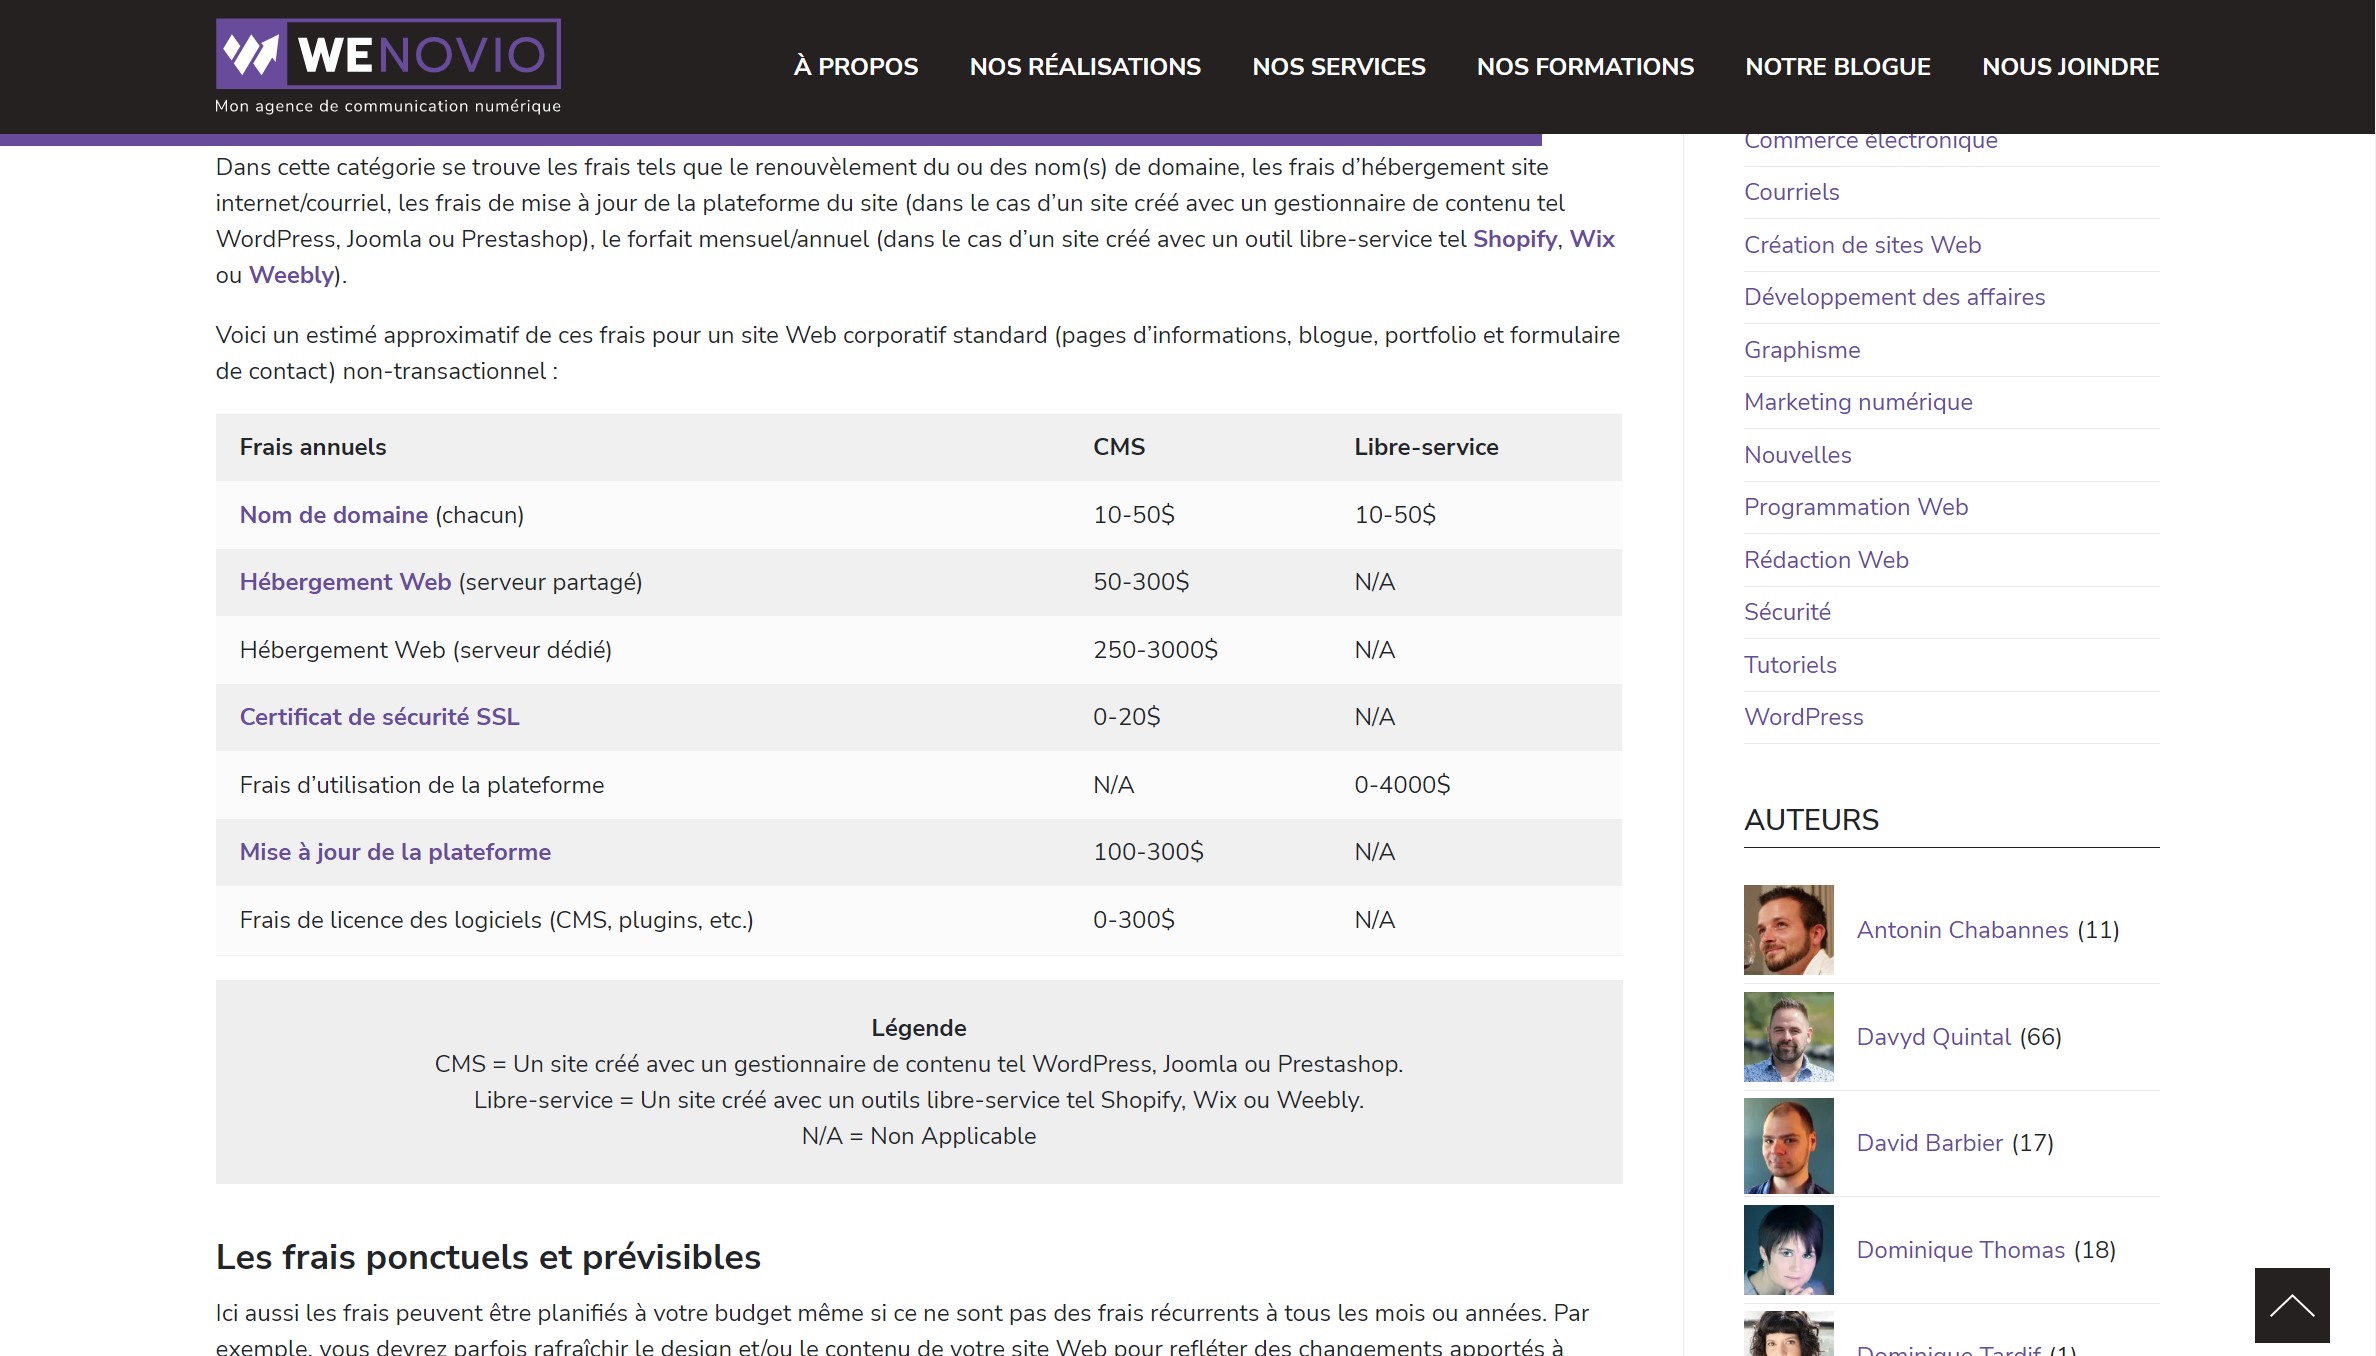Go to NOS FORMATIONS page

pyautogui.click(x=1585, y=67)
